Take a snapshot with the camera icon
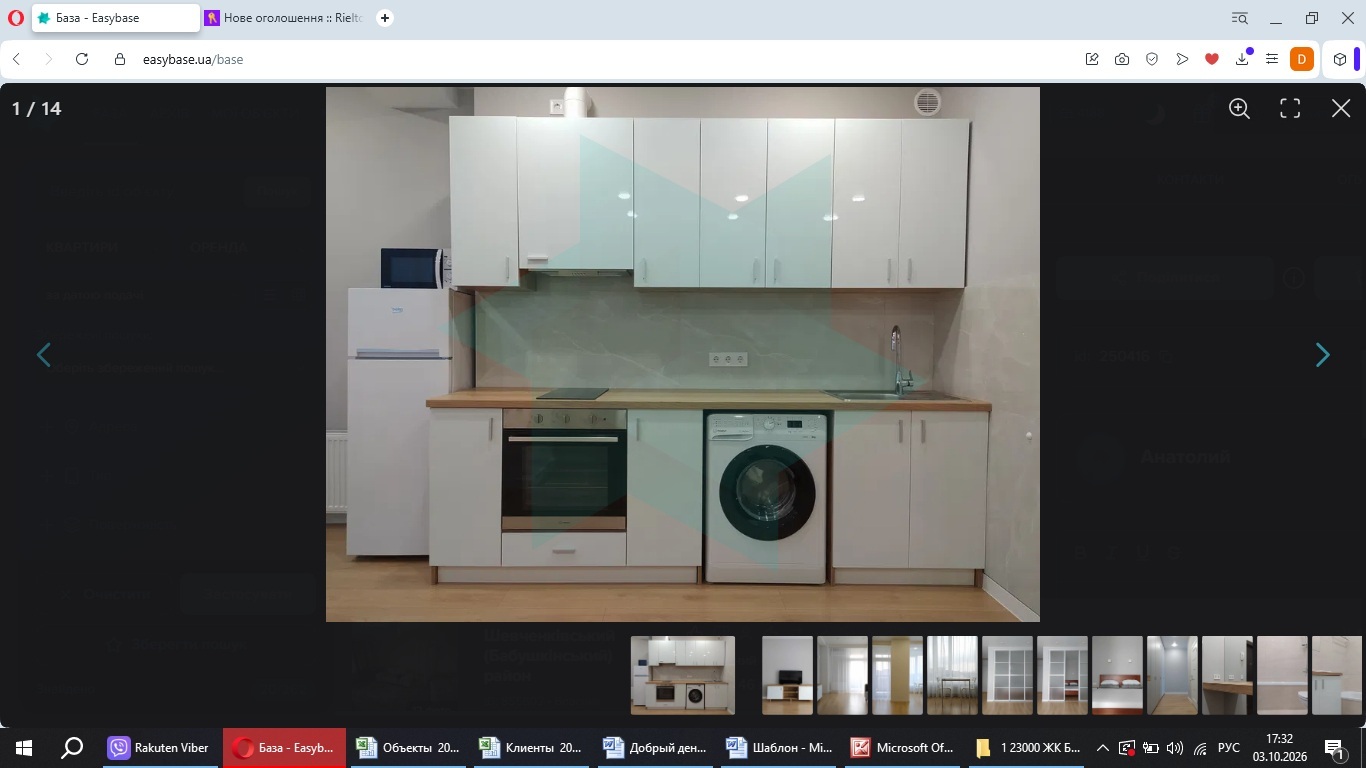 click(1122, 59)
